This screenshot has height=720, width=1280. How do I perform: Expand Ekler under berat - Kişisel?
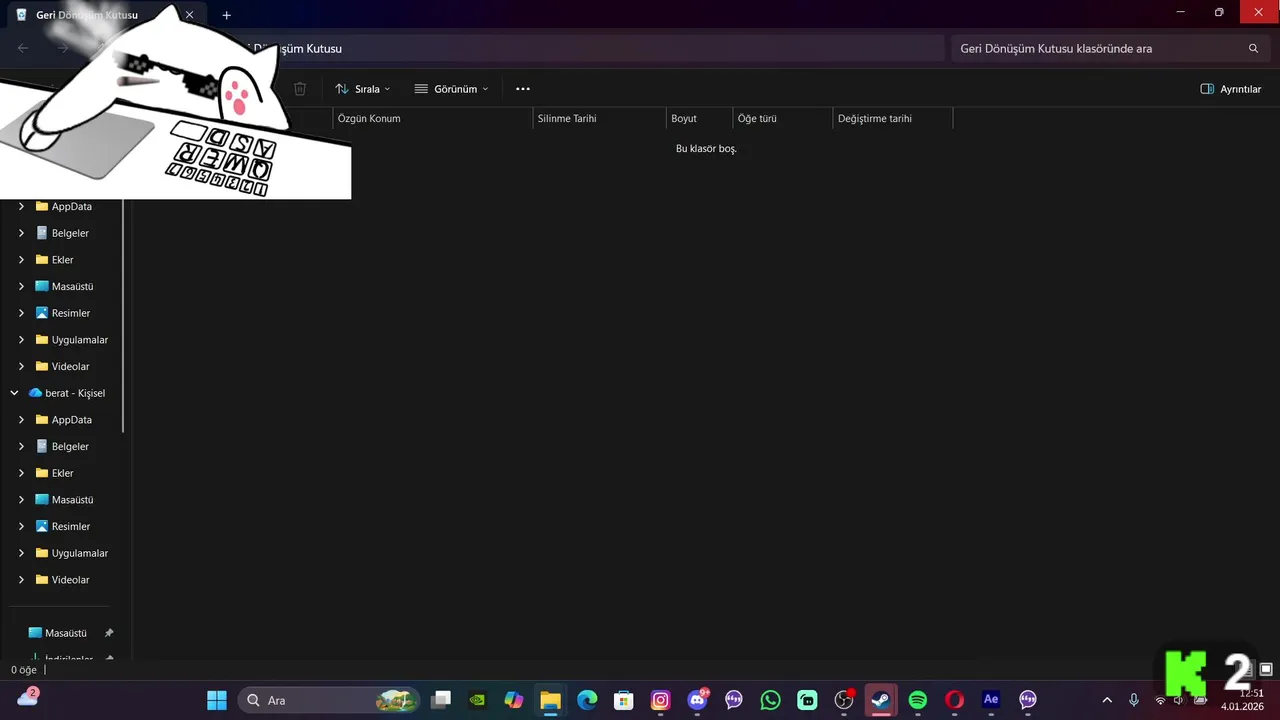click(21, 473)
